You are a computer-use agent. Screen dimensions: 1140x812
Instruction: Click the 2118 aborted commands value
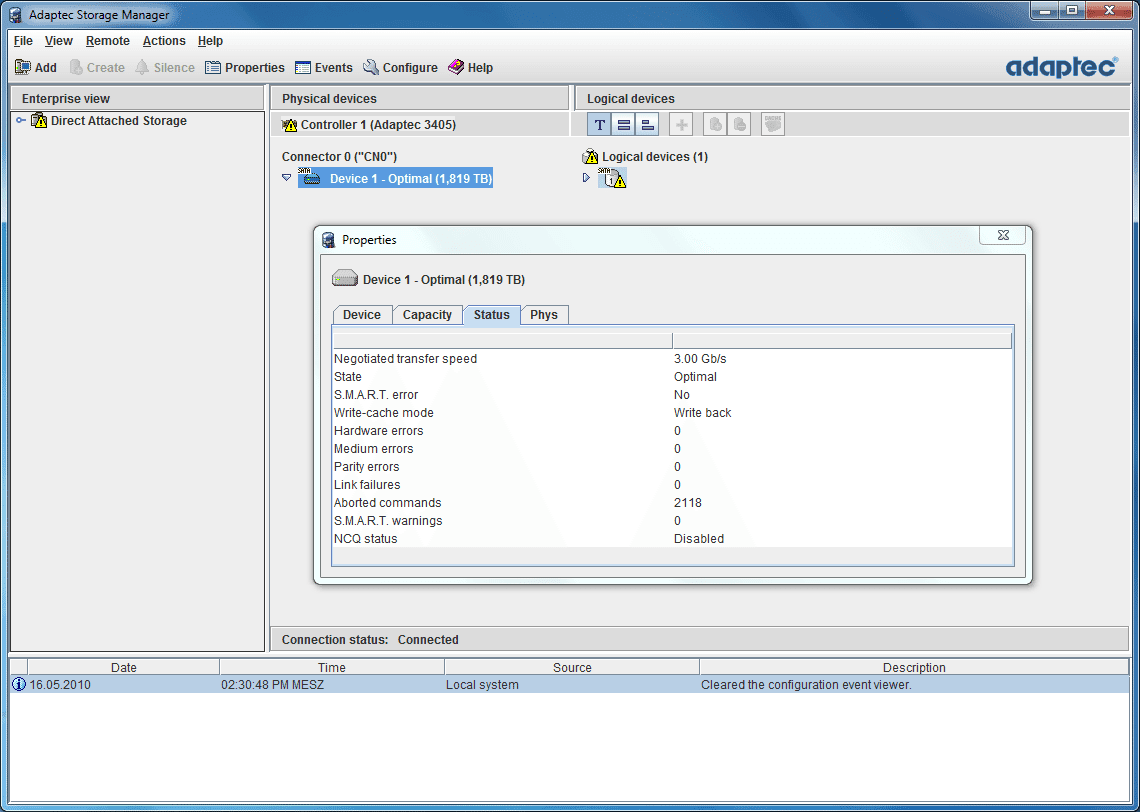pyautogui.click(x=688, y=503)
